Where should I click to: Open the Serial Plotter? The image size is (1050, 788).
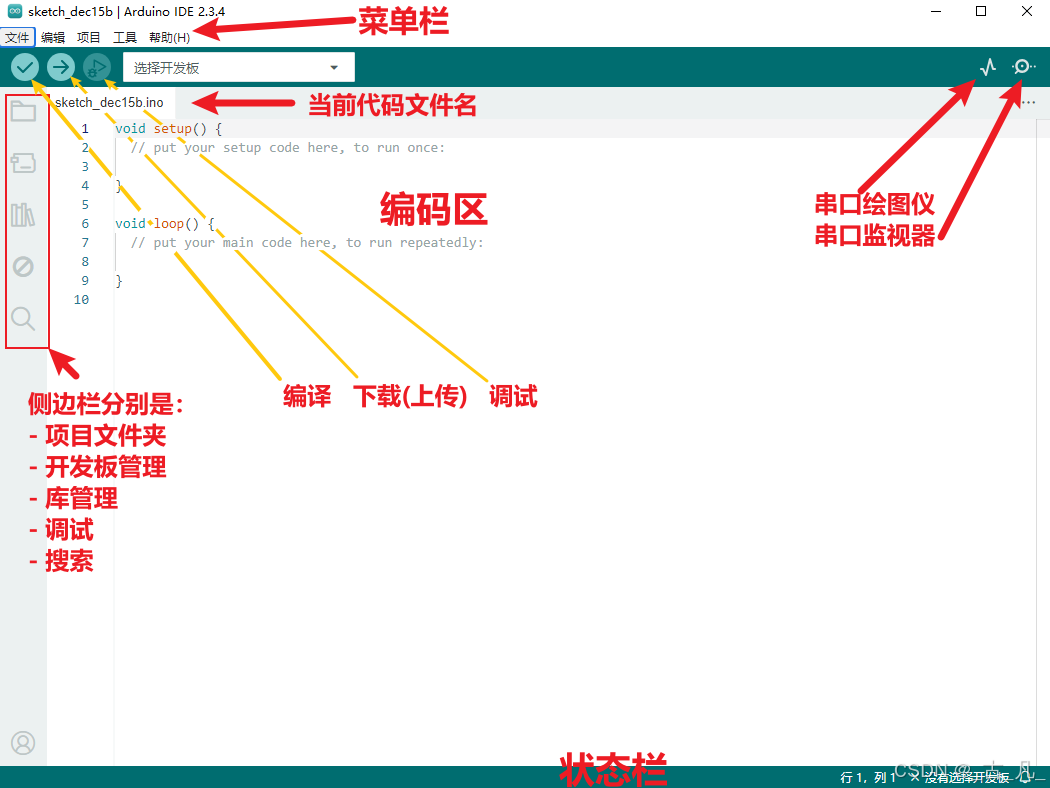(x=988, y=67)
